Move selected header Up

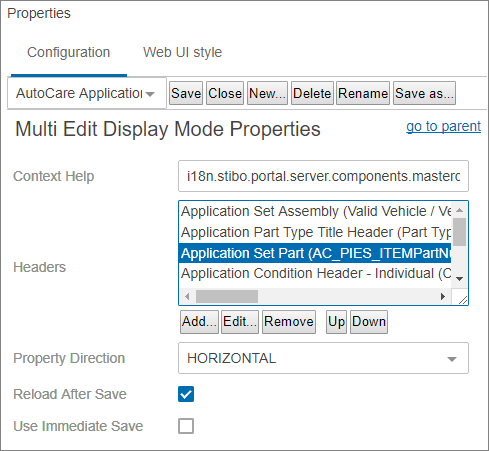pyautogui.click(x=336, y=322)
